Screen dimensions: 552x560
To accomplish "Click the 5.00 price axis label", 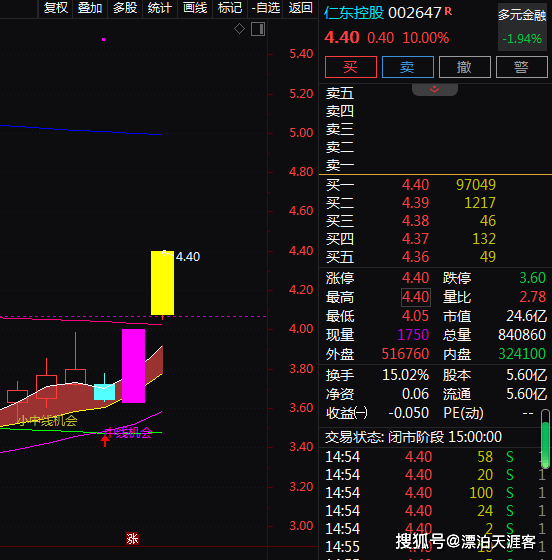I will click(301, 133).
